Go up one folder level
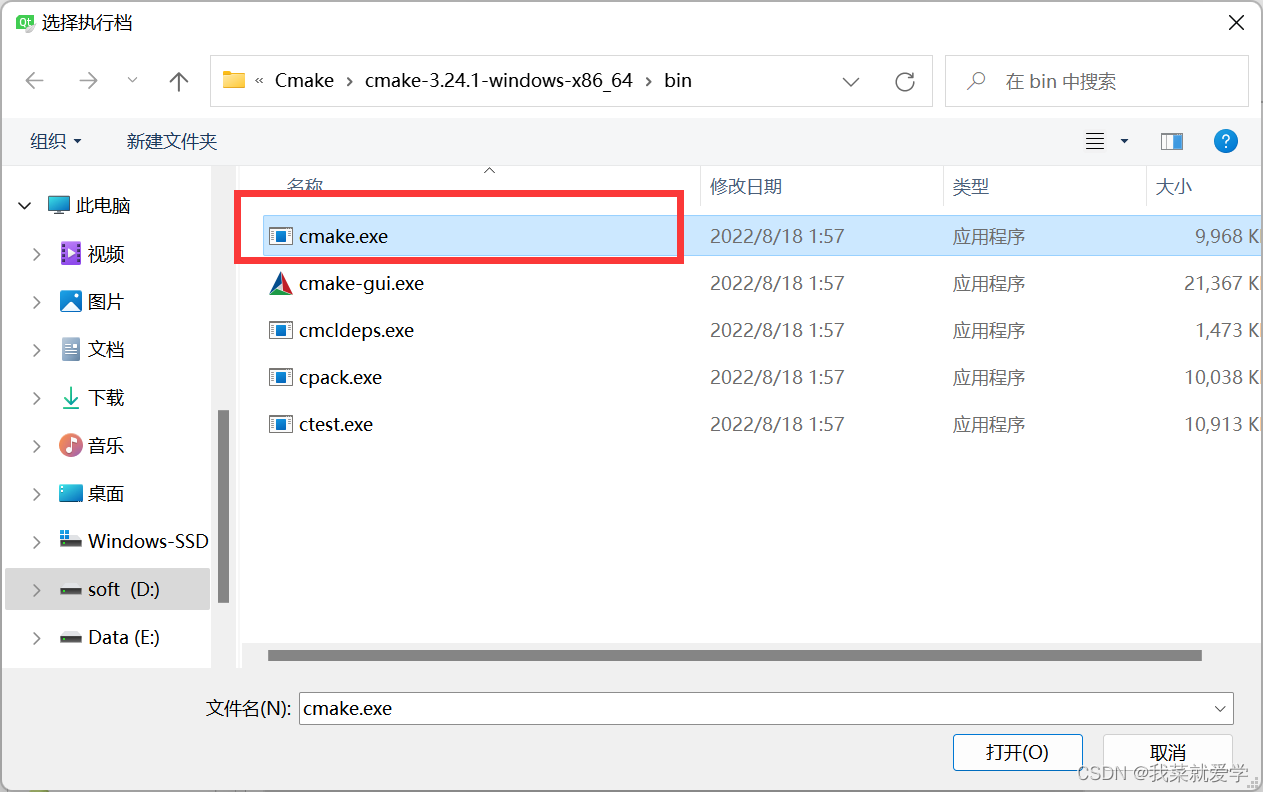1263x792 pixels. click(x=179, y=81)
